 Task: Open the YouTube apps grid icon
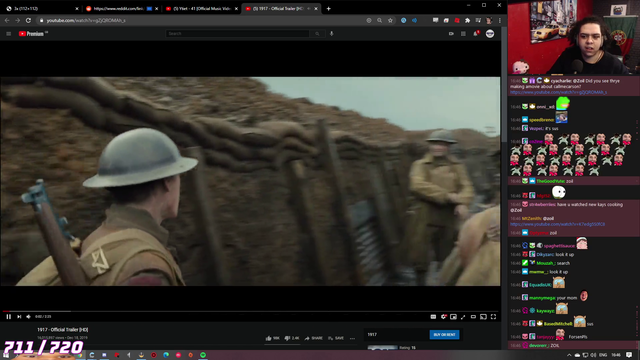[x=463, y=34]
